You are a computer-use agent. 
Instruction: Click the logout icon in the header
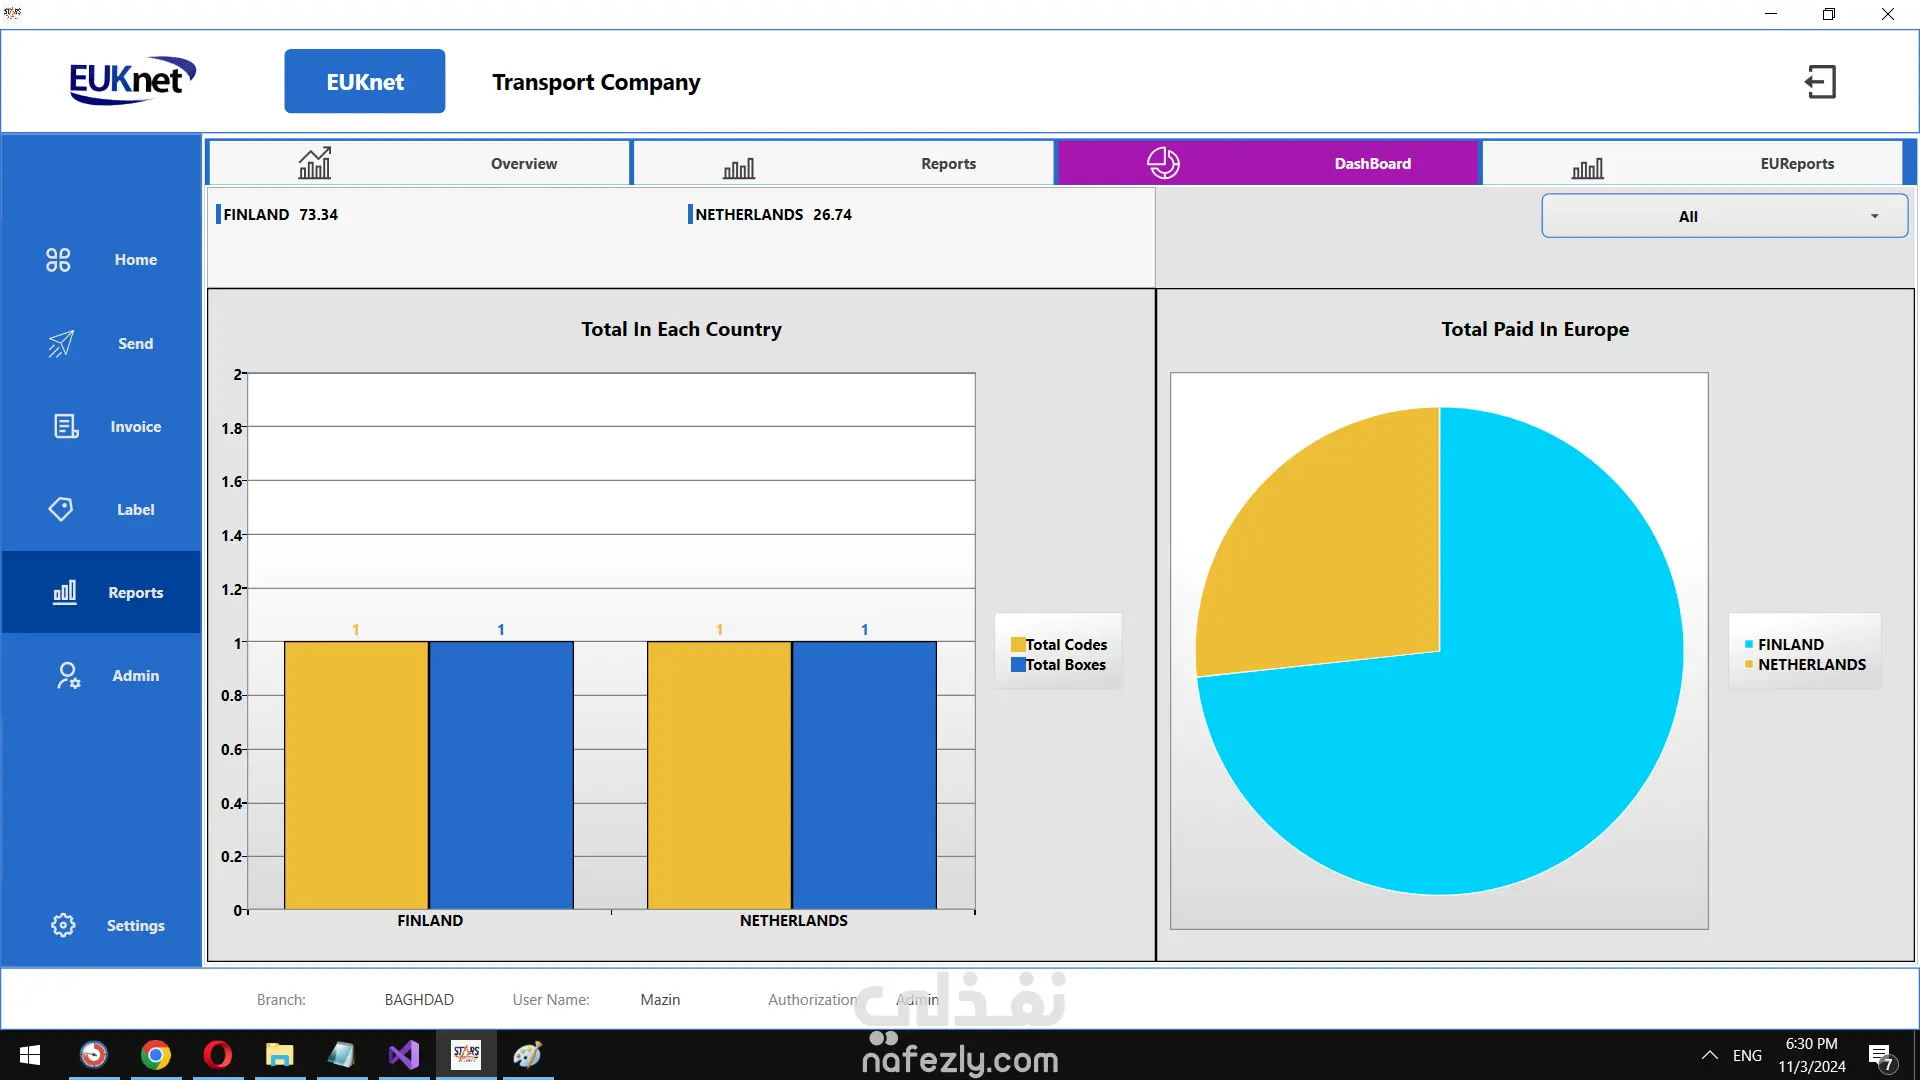click(x=1820, y=82)
